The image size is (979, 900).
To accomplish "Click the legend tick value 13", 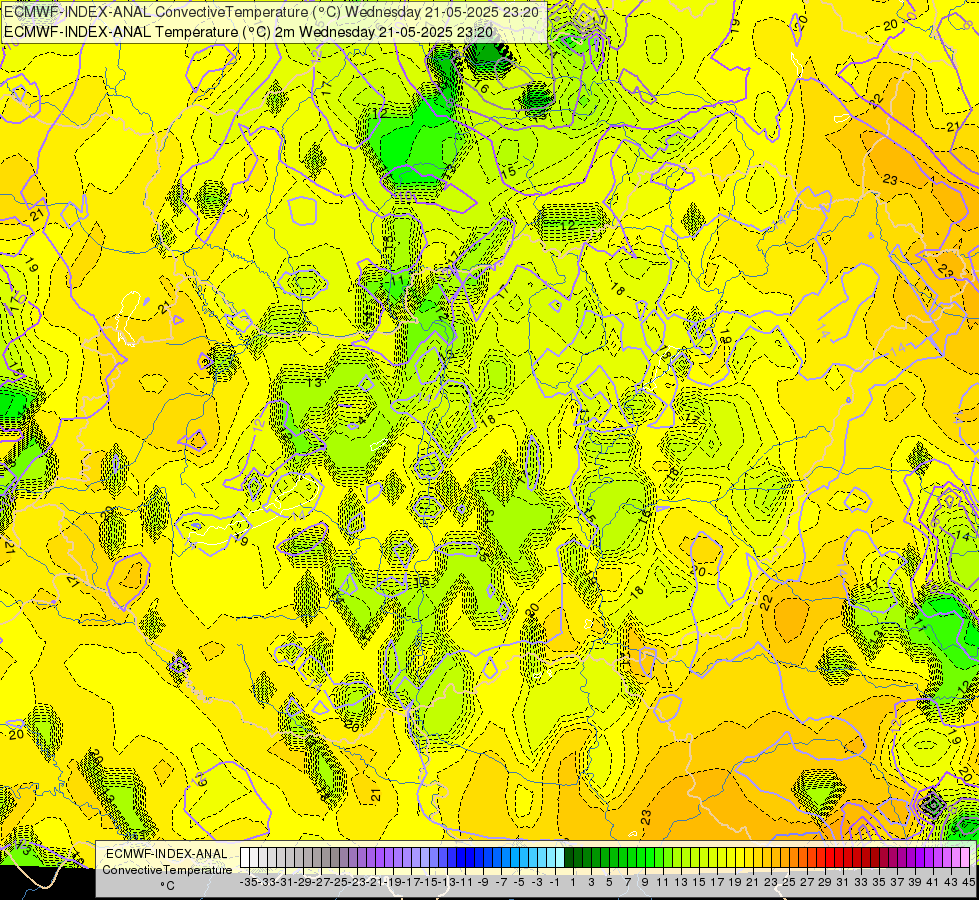I will point(681,883).
